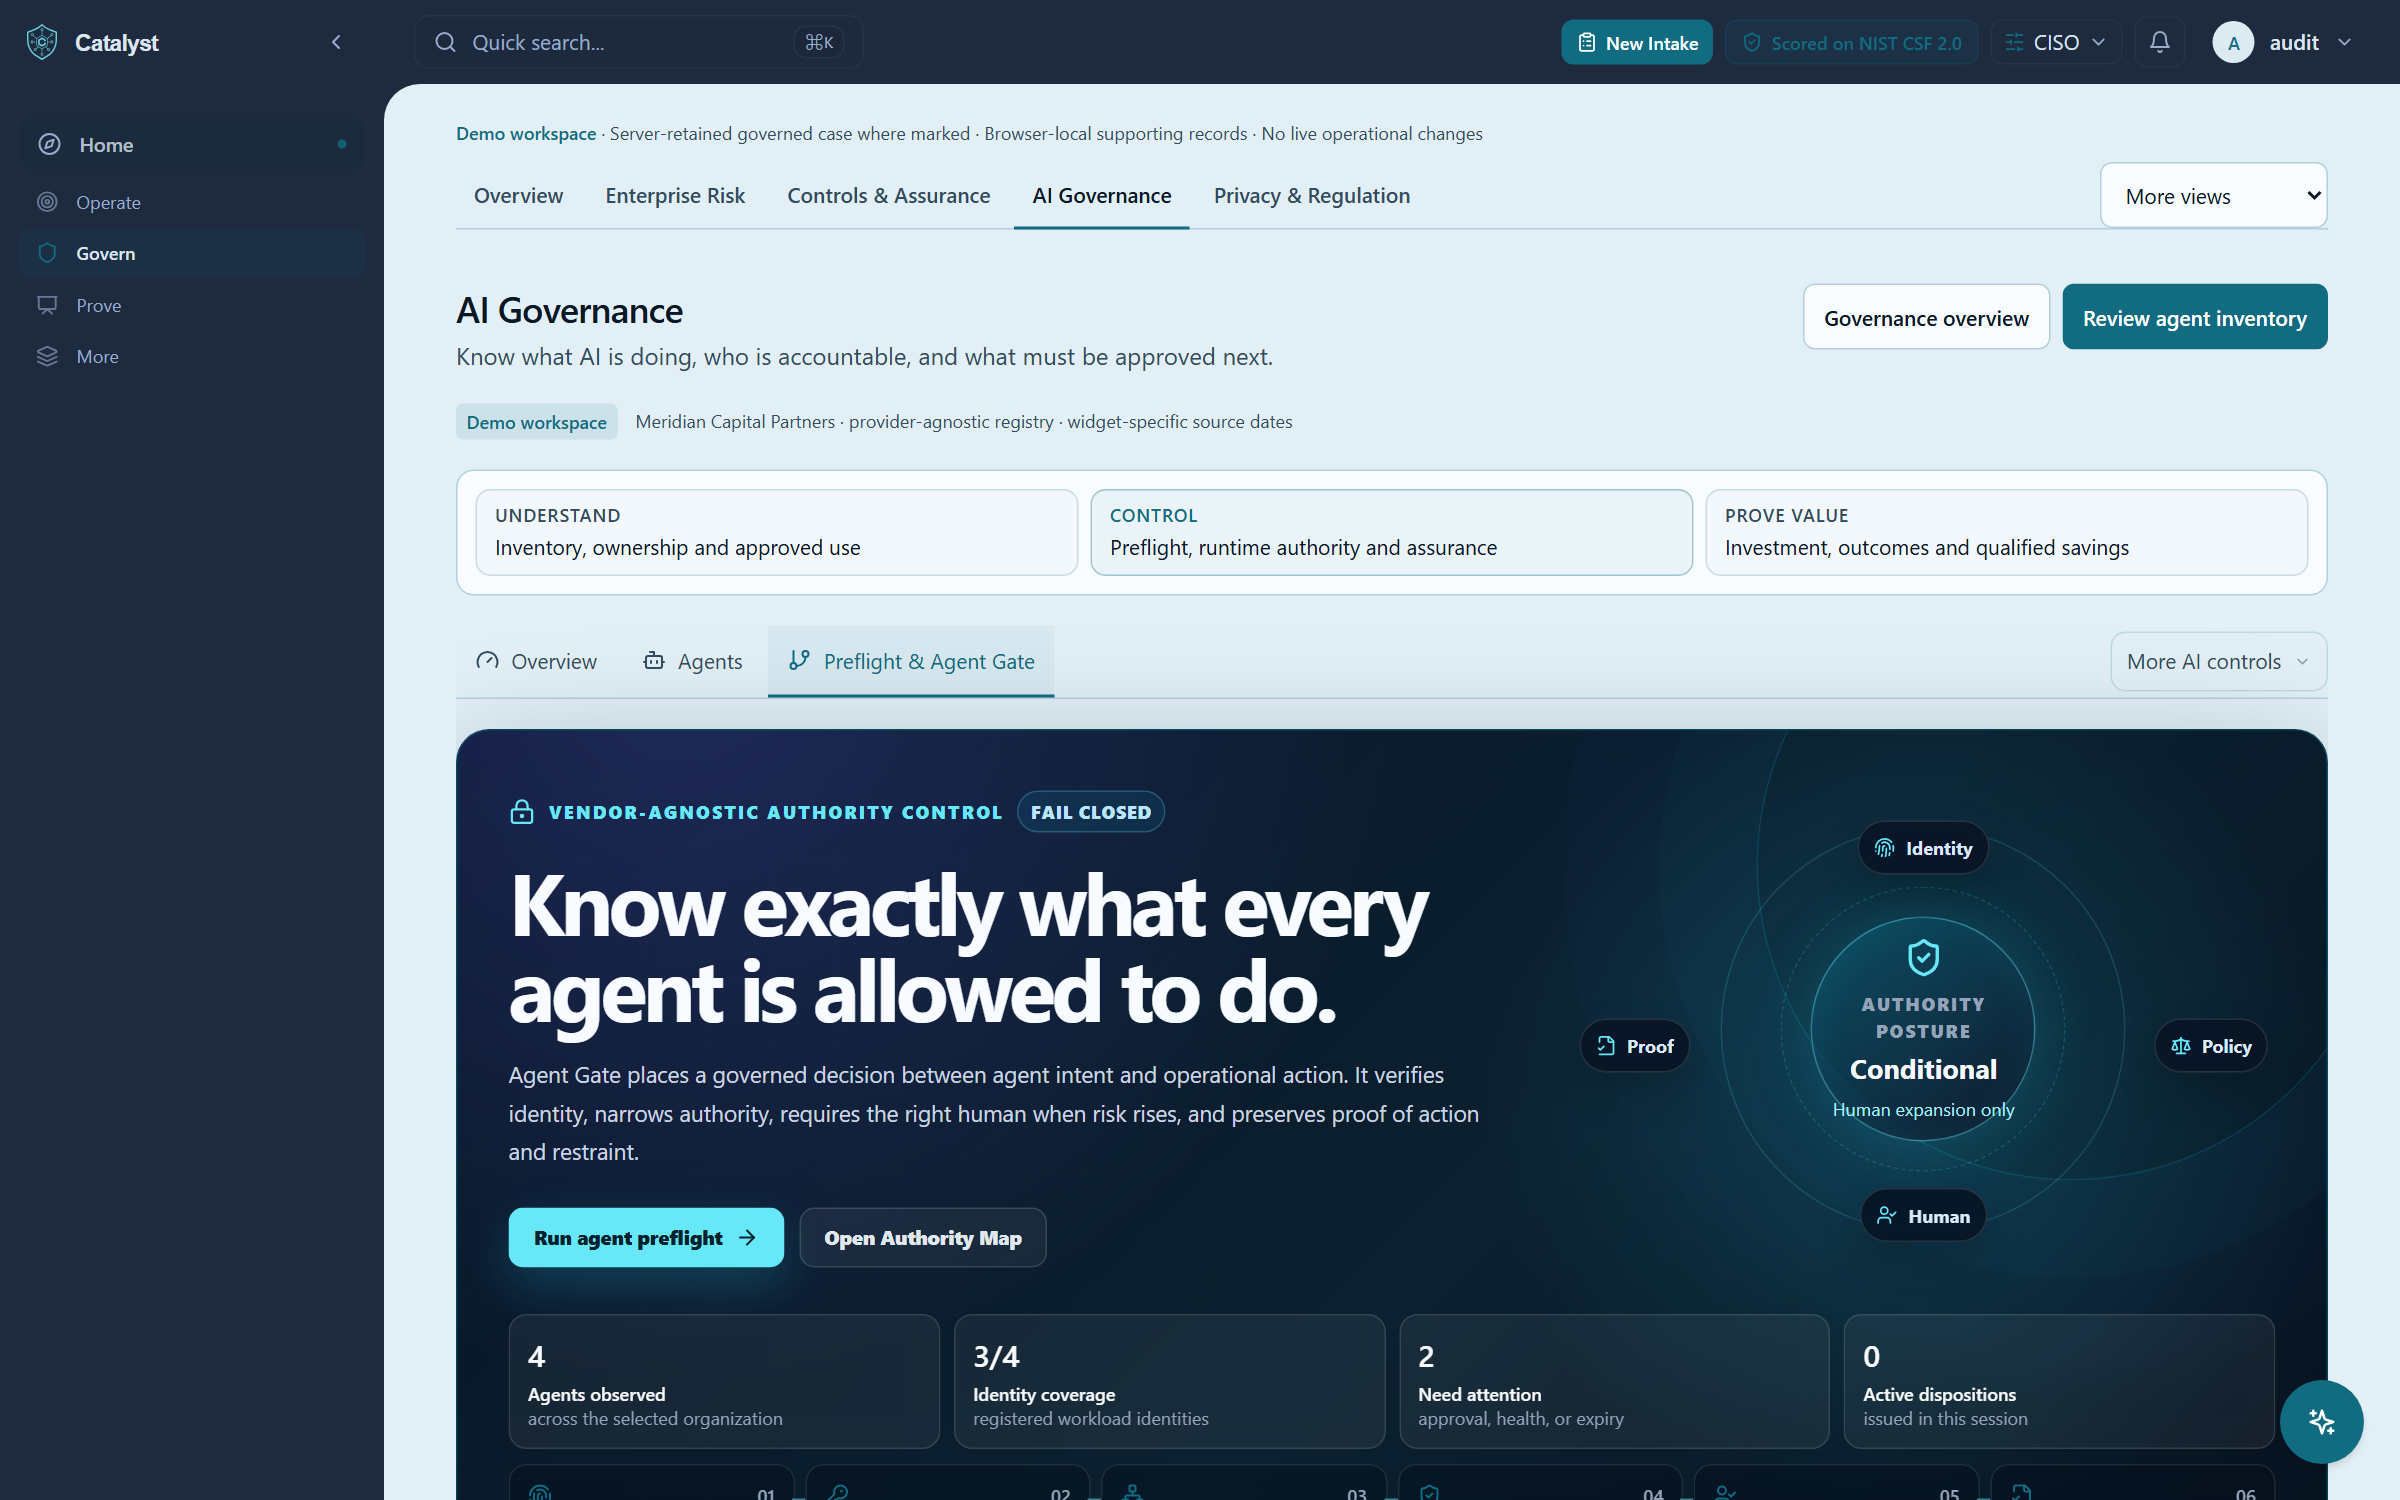Open the CISO role dropdown
2400x1500 pixels.
tap(2055, 42)
